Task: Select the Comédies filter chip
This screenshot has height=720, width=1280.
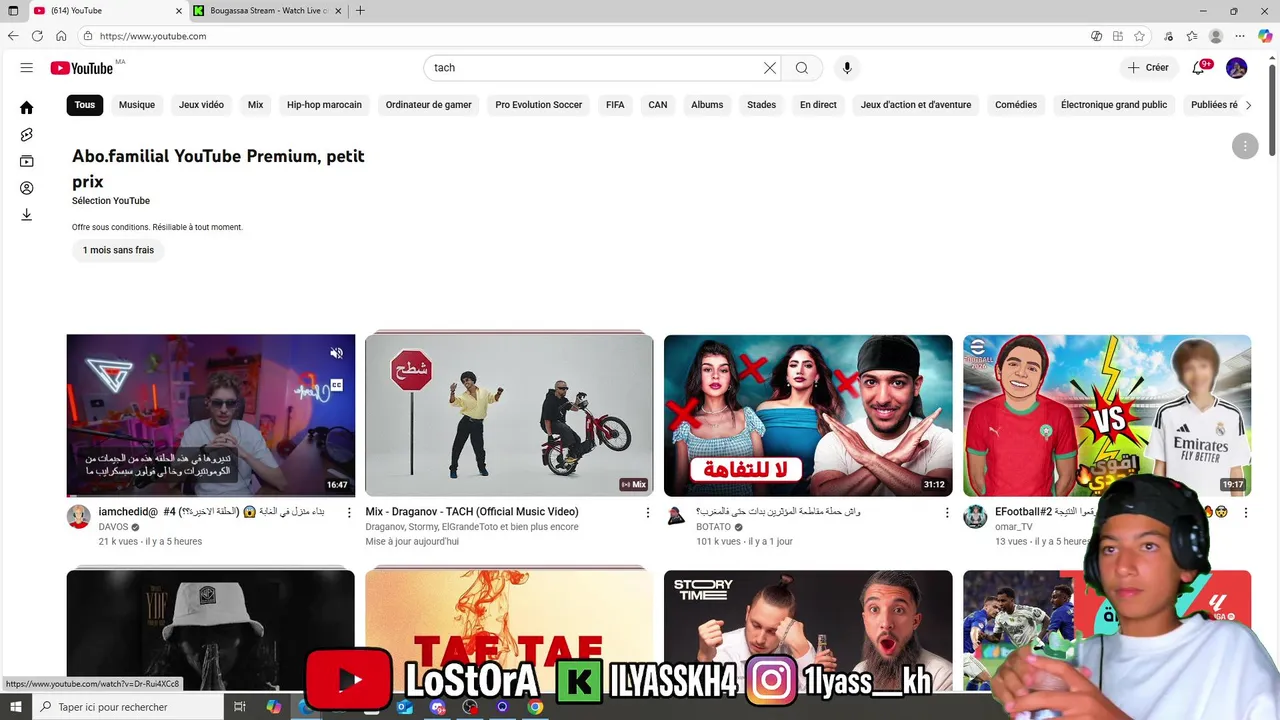Action: pos(1016,105)
